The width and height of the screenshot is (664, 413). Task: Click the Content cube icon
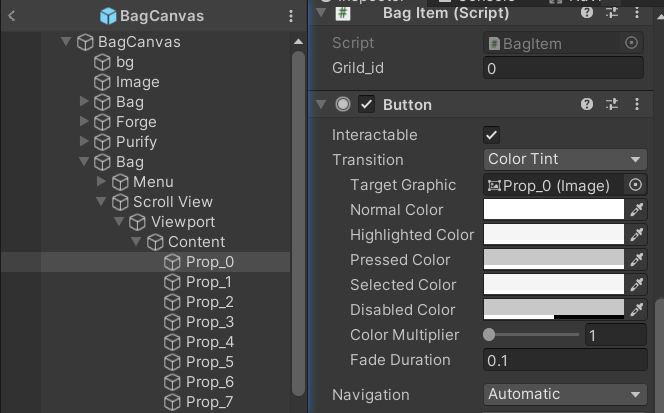[x=155, y=242]
